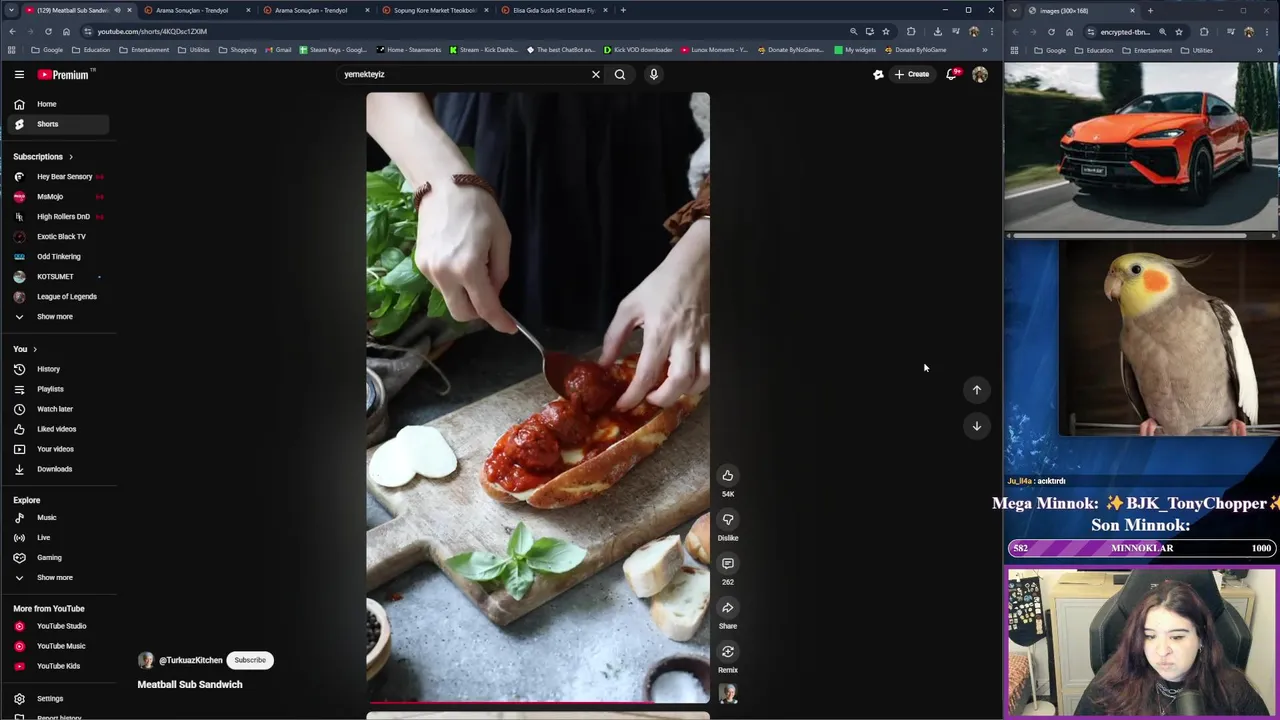Show more bookmarks in YouTube window
The height and width of the screenshot is (720, 1280).
(x=985, y=50)
